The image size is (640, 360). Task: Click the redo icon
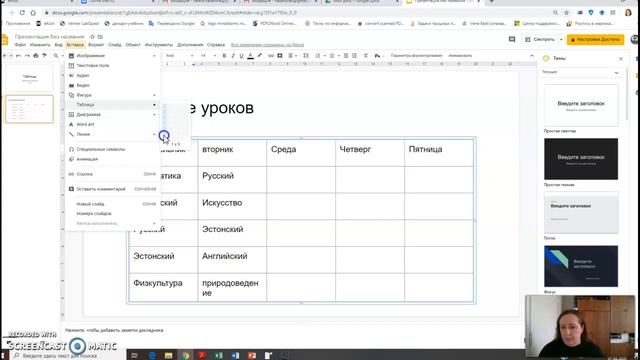pos(27,56)
